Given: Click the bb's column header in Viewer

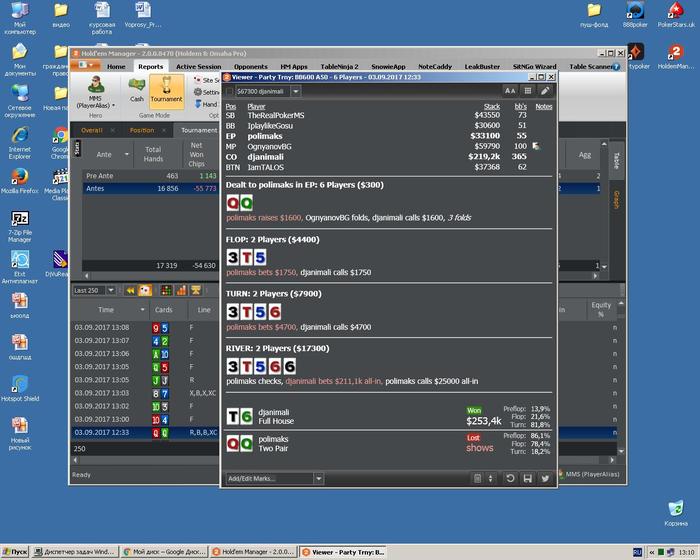Looking at the screenshot, I should [x=520, y=107].
